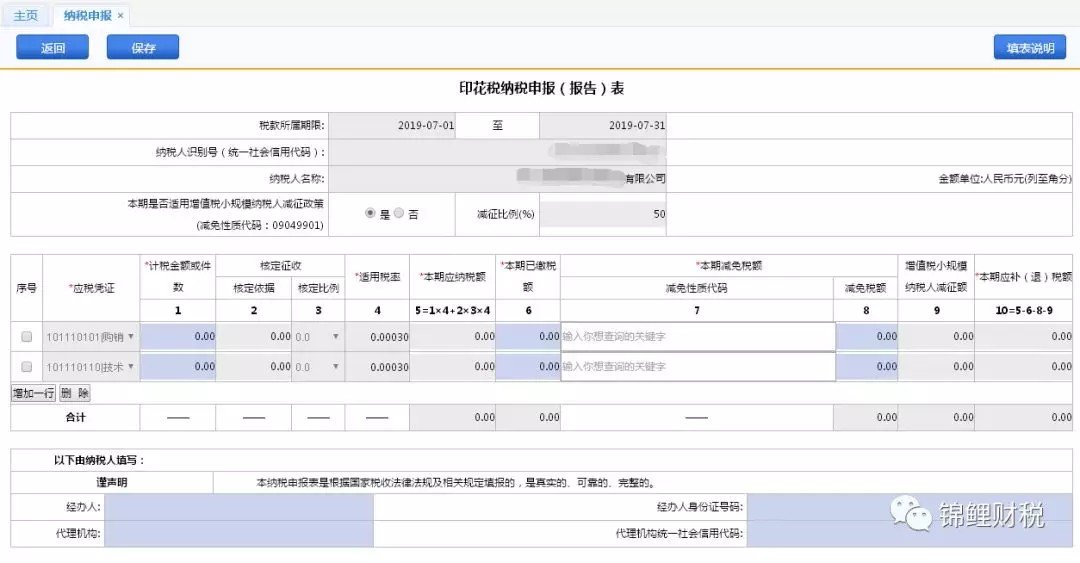Screen dimensions: 1080x563
Task: Click end date 2019-07-31 field
Action: tap(603, 125)
